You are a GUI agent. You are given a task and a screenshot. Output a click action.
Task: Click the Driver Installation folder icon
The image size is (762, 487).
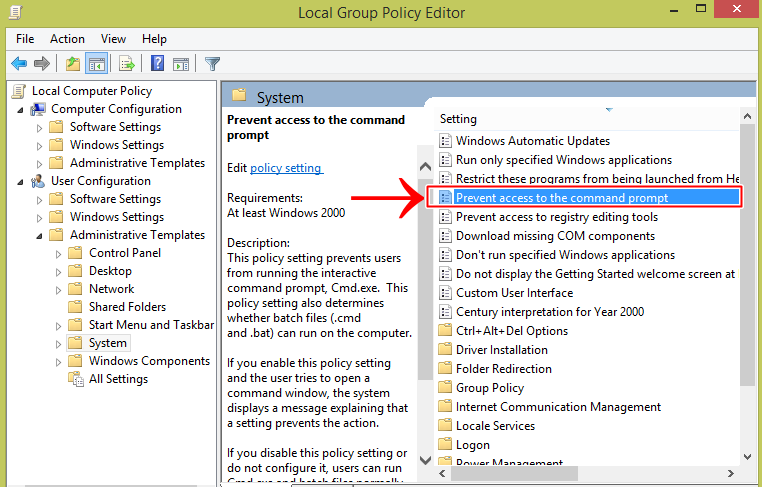click(x=445, y=349)
